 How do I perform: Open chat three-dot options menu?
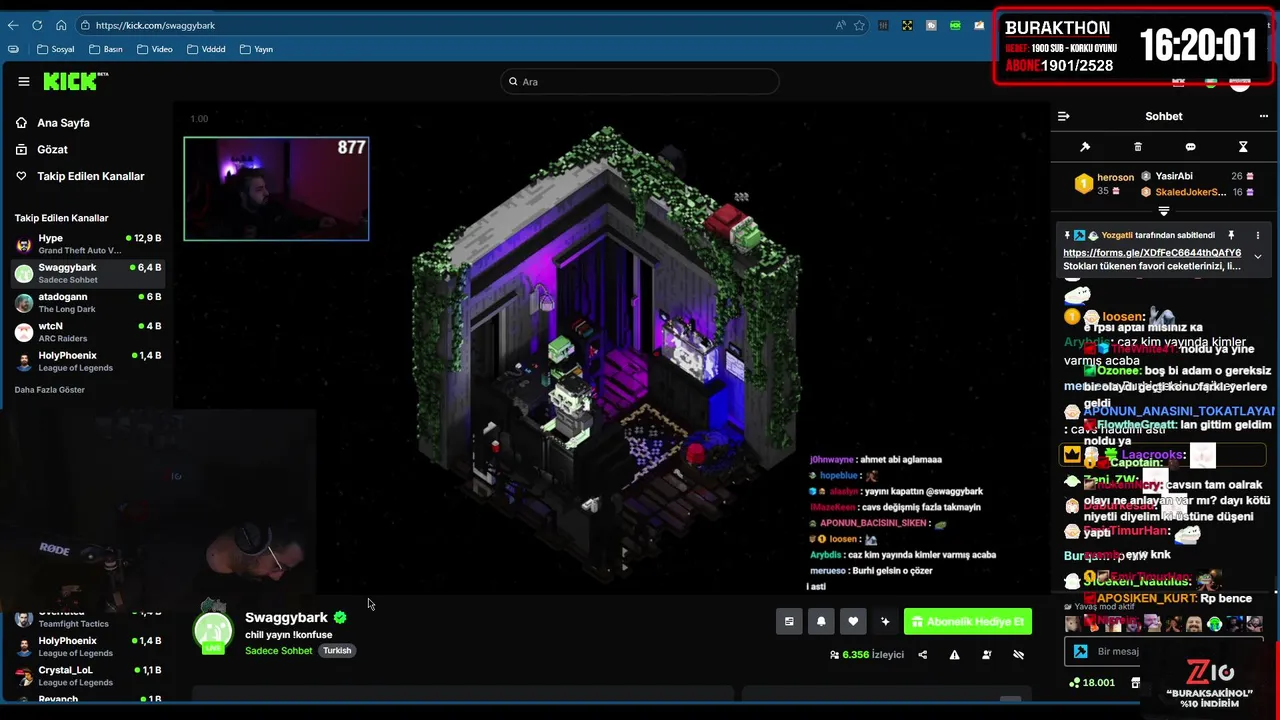click(1264, 117)
